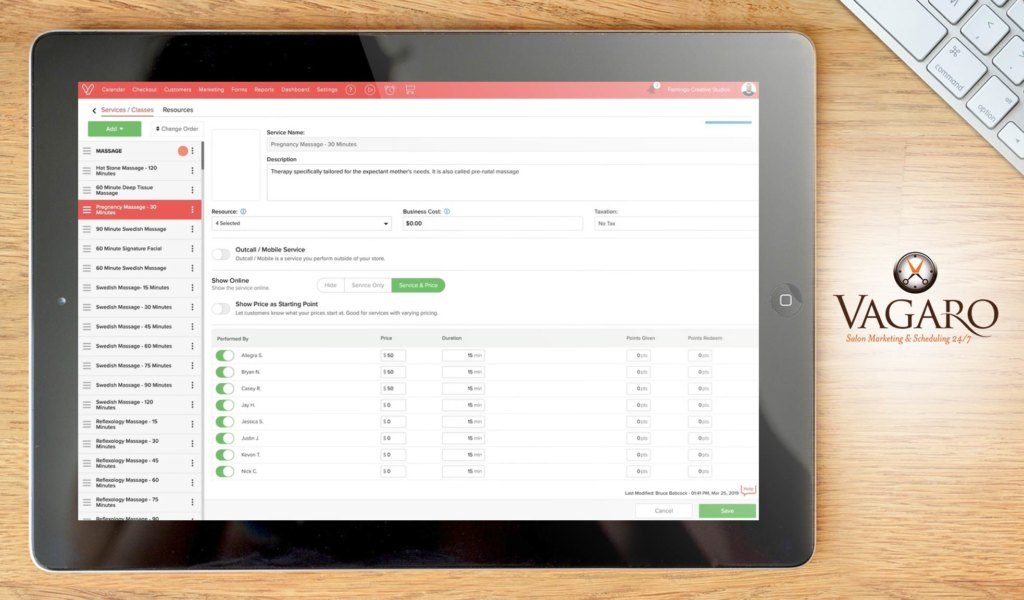This screenshot has height=600, width=1024.
Task: Select the Service & Price display option
Action: tap(418, 284)
